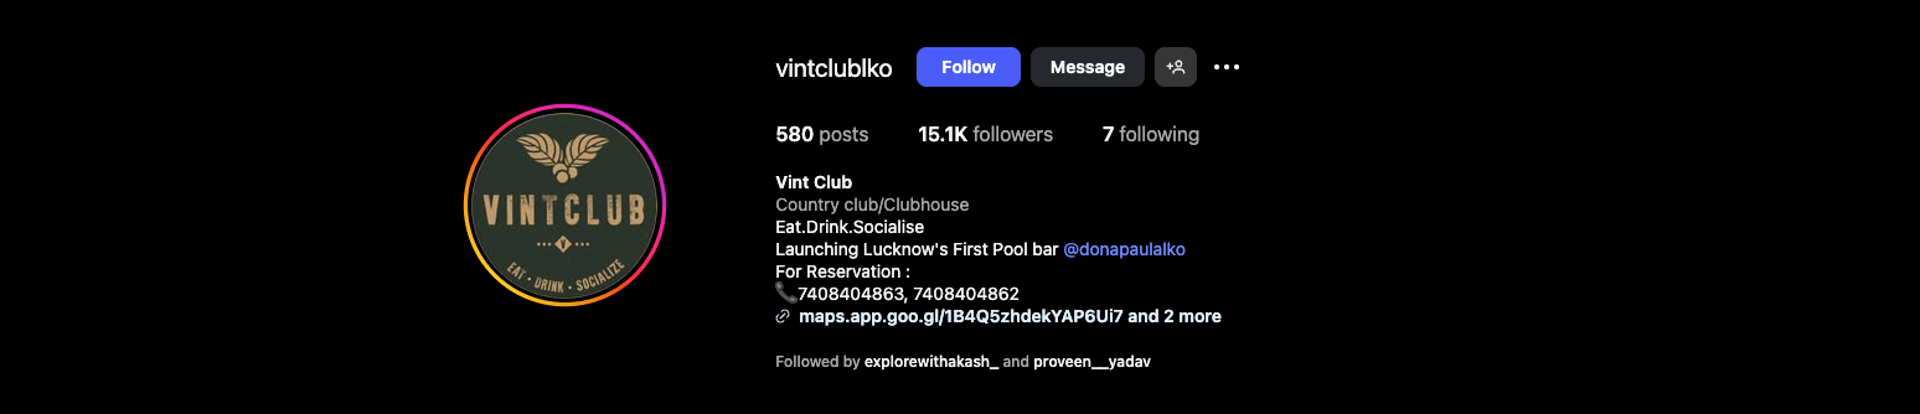This screenshot has height=414, width=1920.
Task: Click the 580 posts count
Action: (x=822, y=134)
